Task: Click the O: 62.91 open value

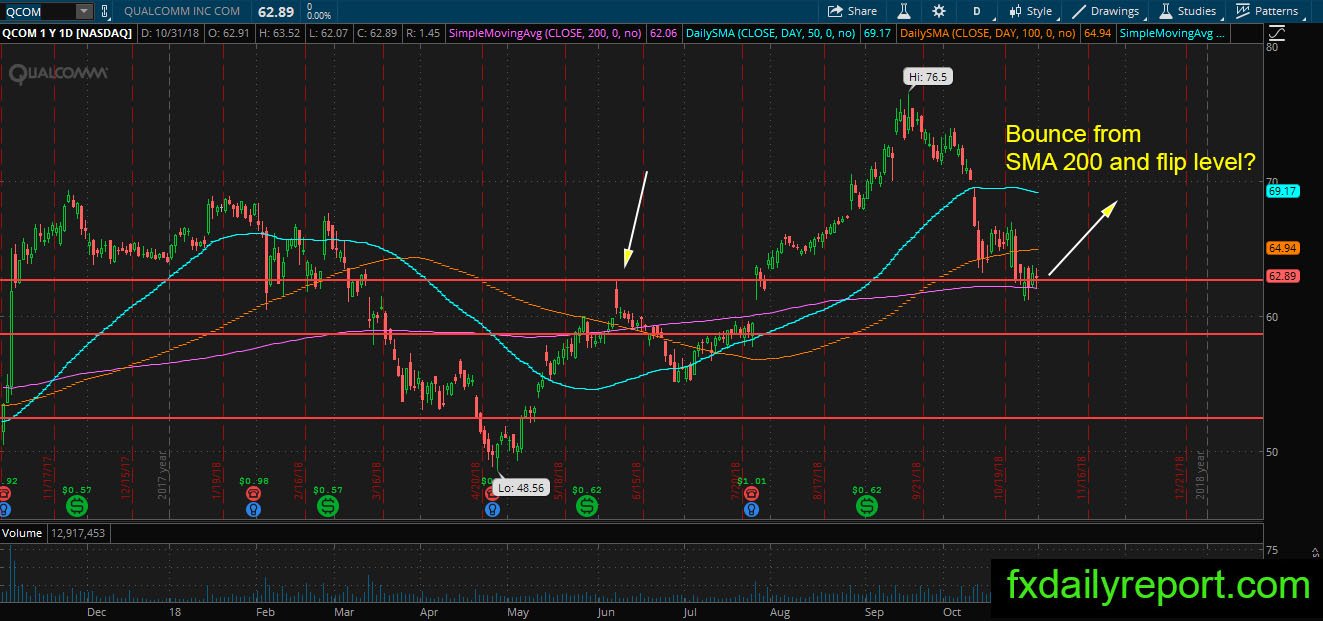Action: pos(227,34)
